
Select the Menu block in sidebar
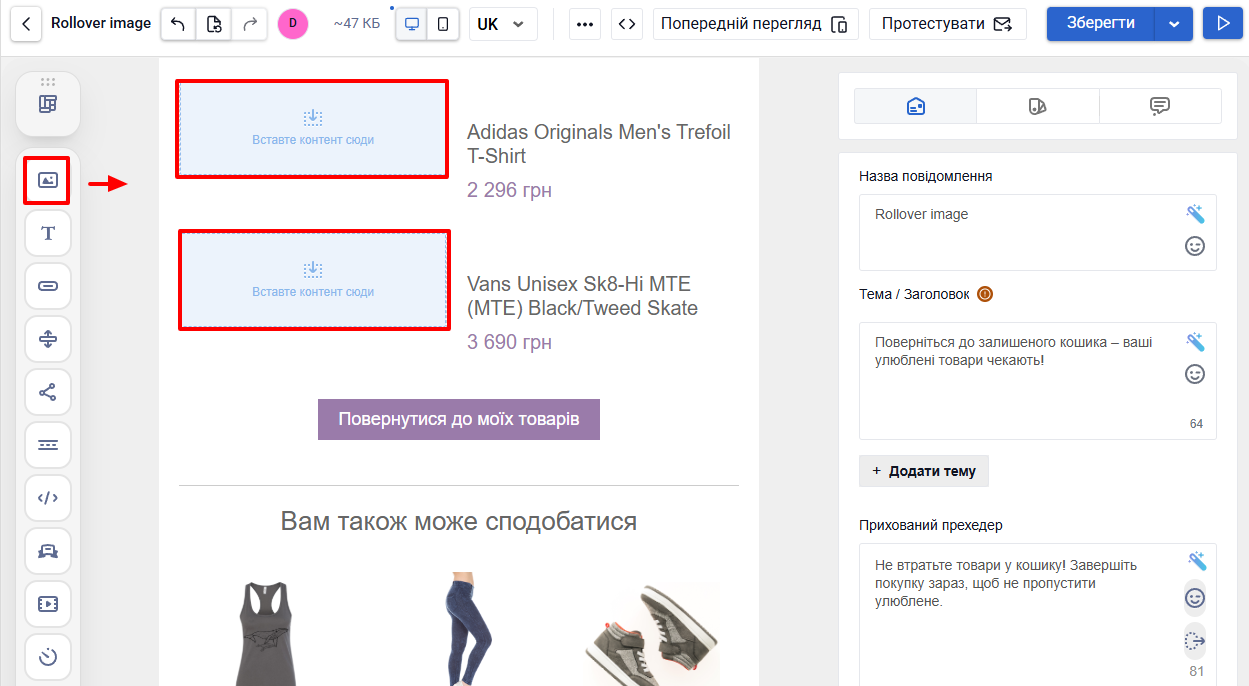48,445
